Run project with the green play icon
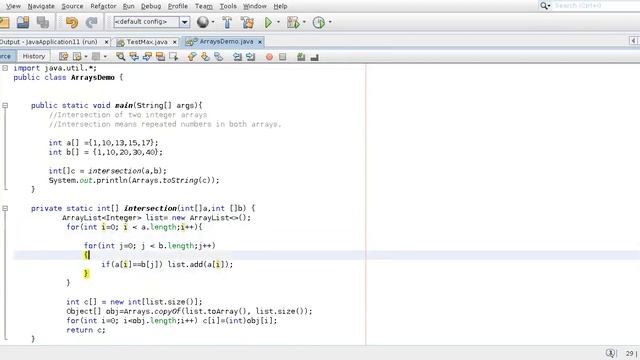Screen dimensions: 640x360 coord(268,22)
